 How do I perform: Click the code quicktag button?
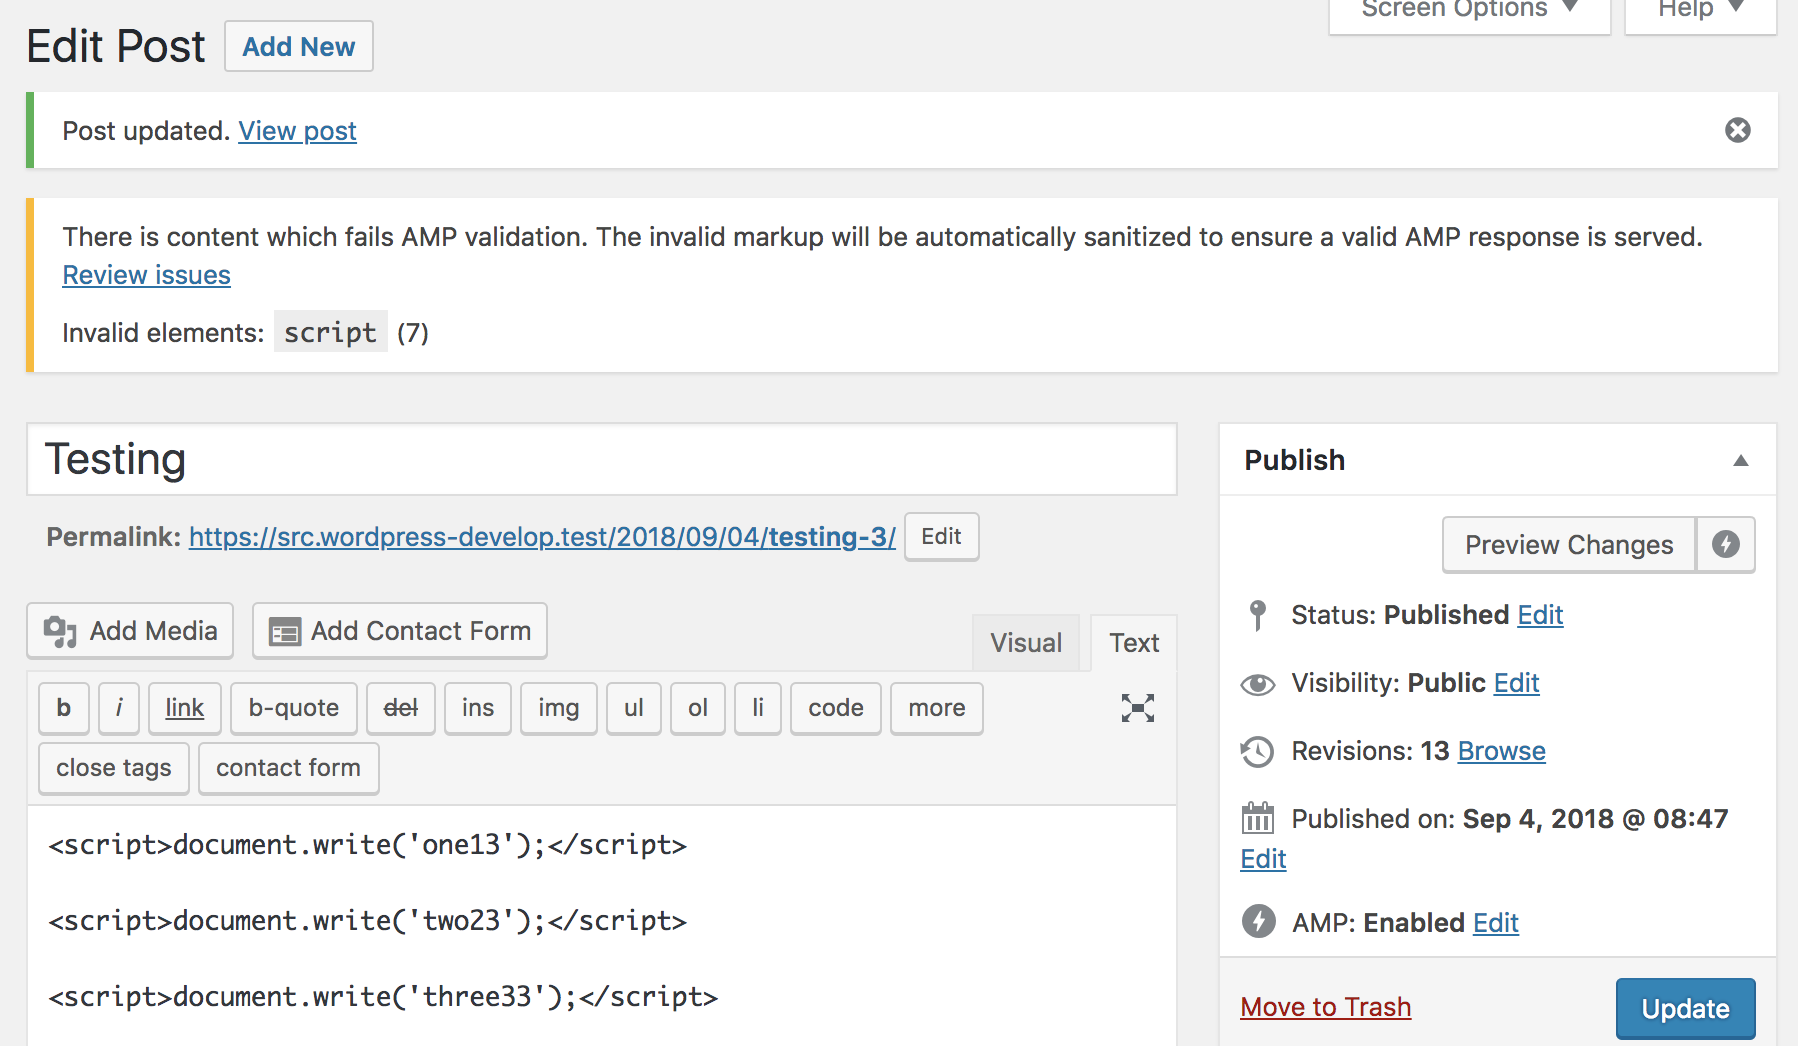(836, 708)
